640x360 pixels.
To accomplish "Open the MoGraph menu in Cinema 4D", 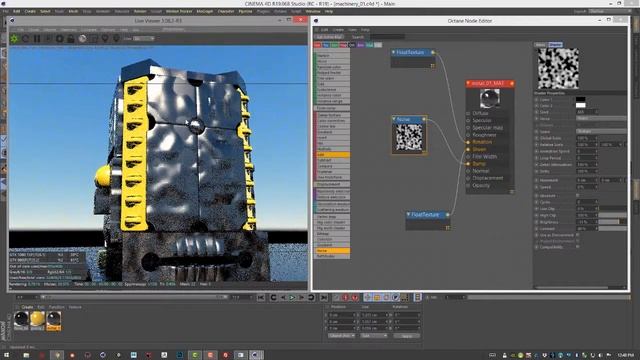I will click(204, 11).
